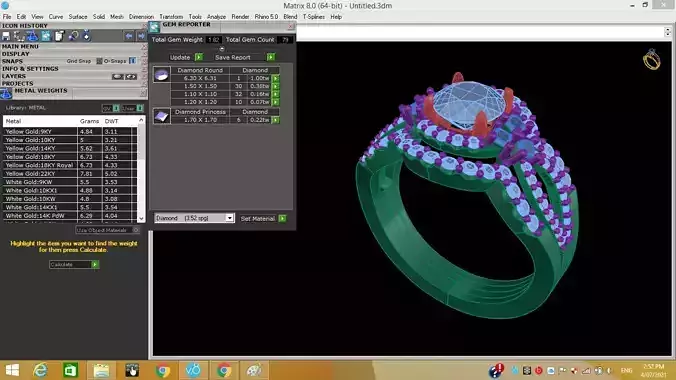Click the Calculate button

[74, 264]
